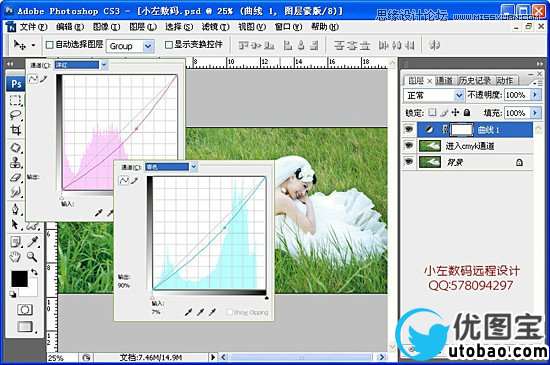The image size is (550, 365).
Task: Enable 显示变换控件 checkbox
Action: tap(169, 45)
